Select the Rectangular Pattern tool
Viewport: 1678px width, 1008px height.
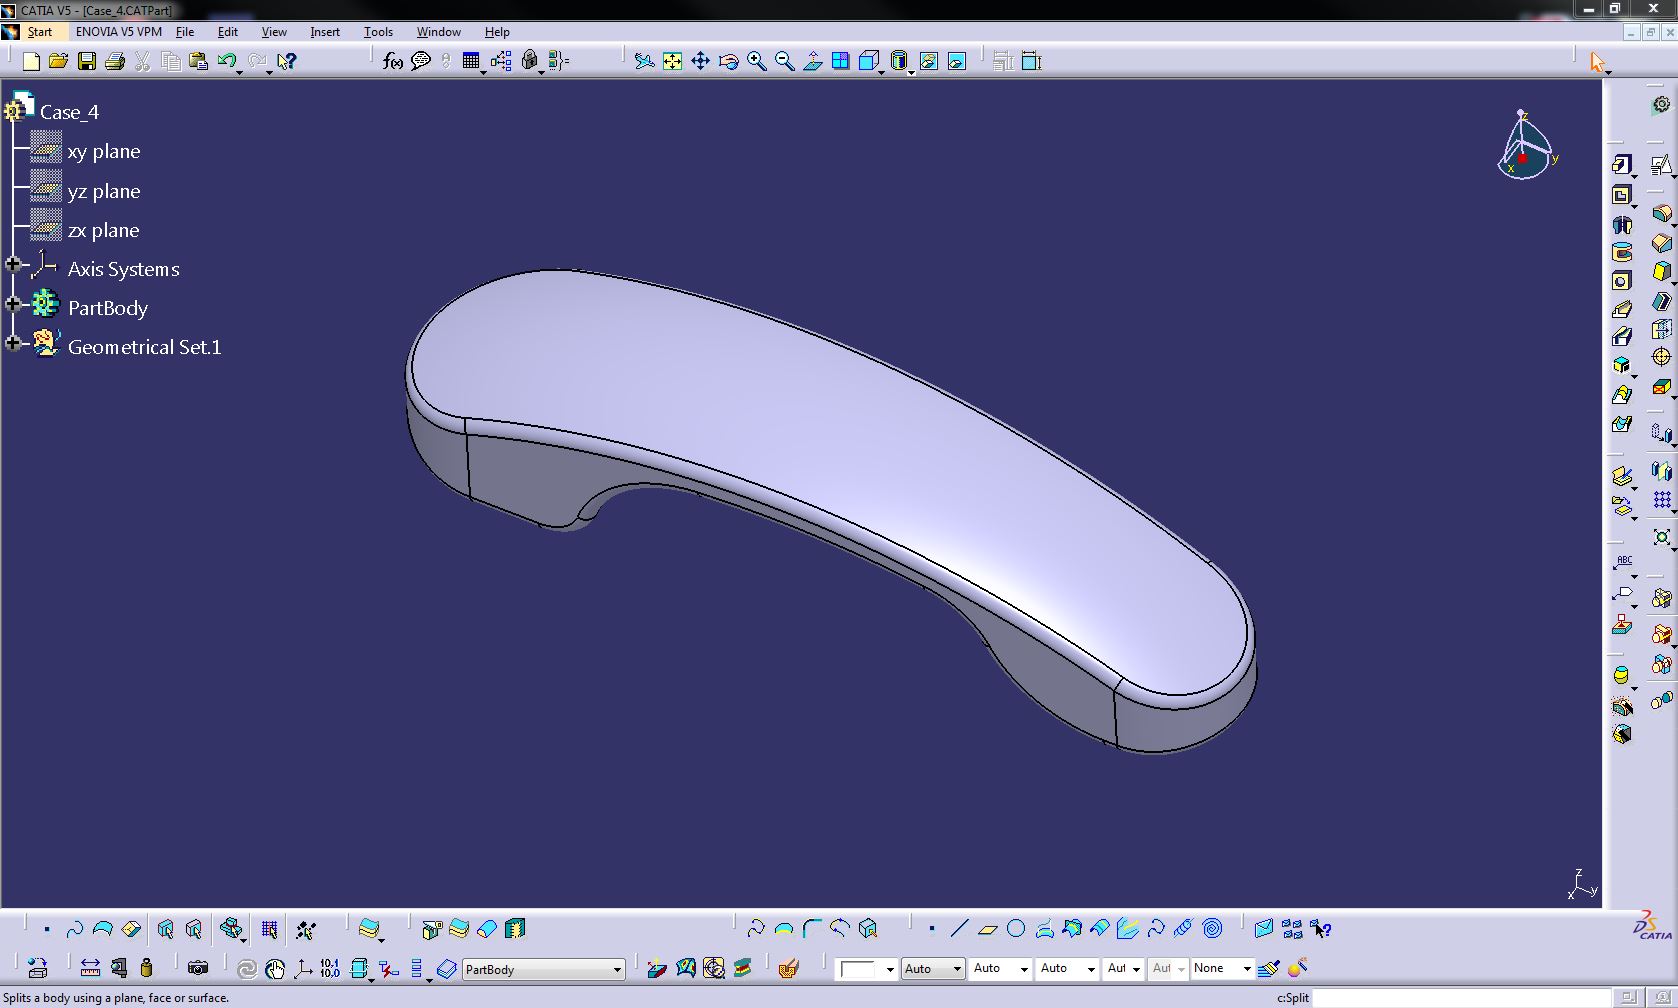(1662, 500)
